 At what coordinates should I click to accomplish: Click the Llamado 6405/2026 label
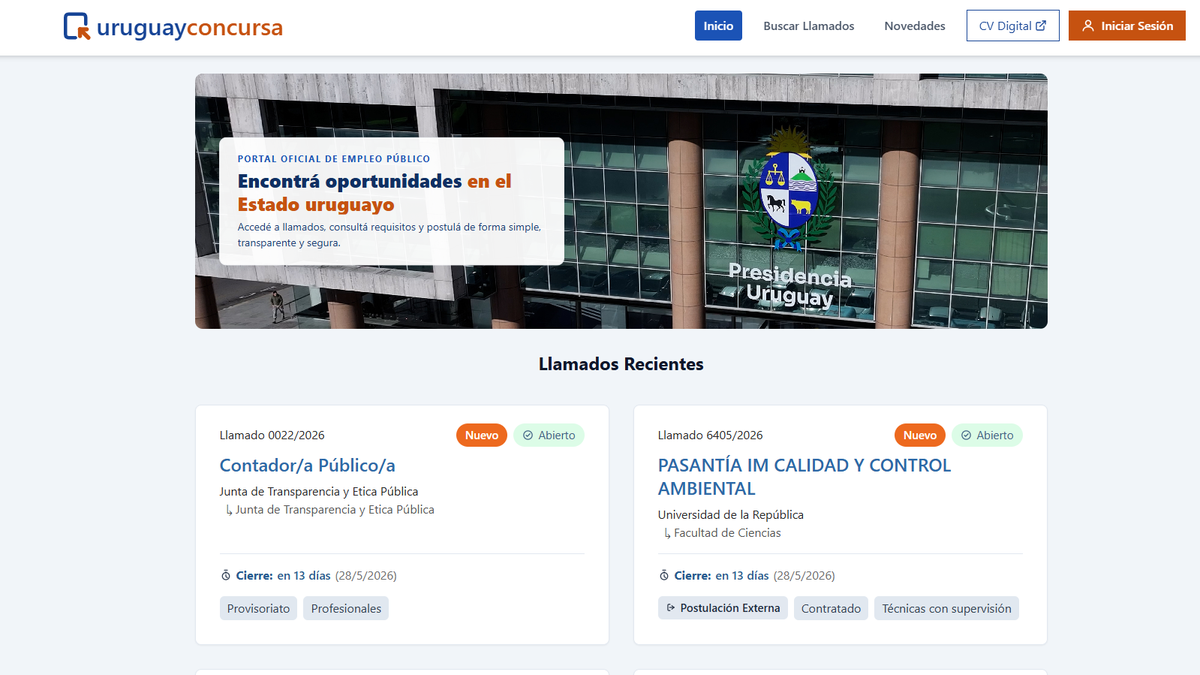710,435
